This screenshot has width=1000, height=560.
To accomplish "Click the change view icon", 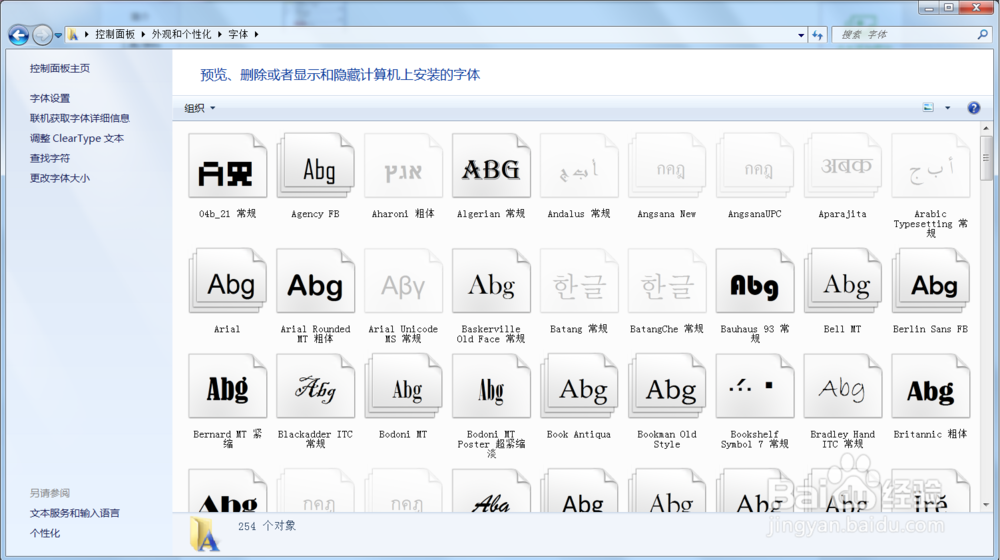I will pos(929,108).
